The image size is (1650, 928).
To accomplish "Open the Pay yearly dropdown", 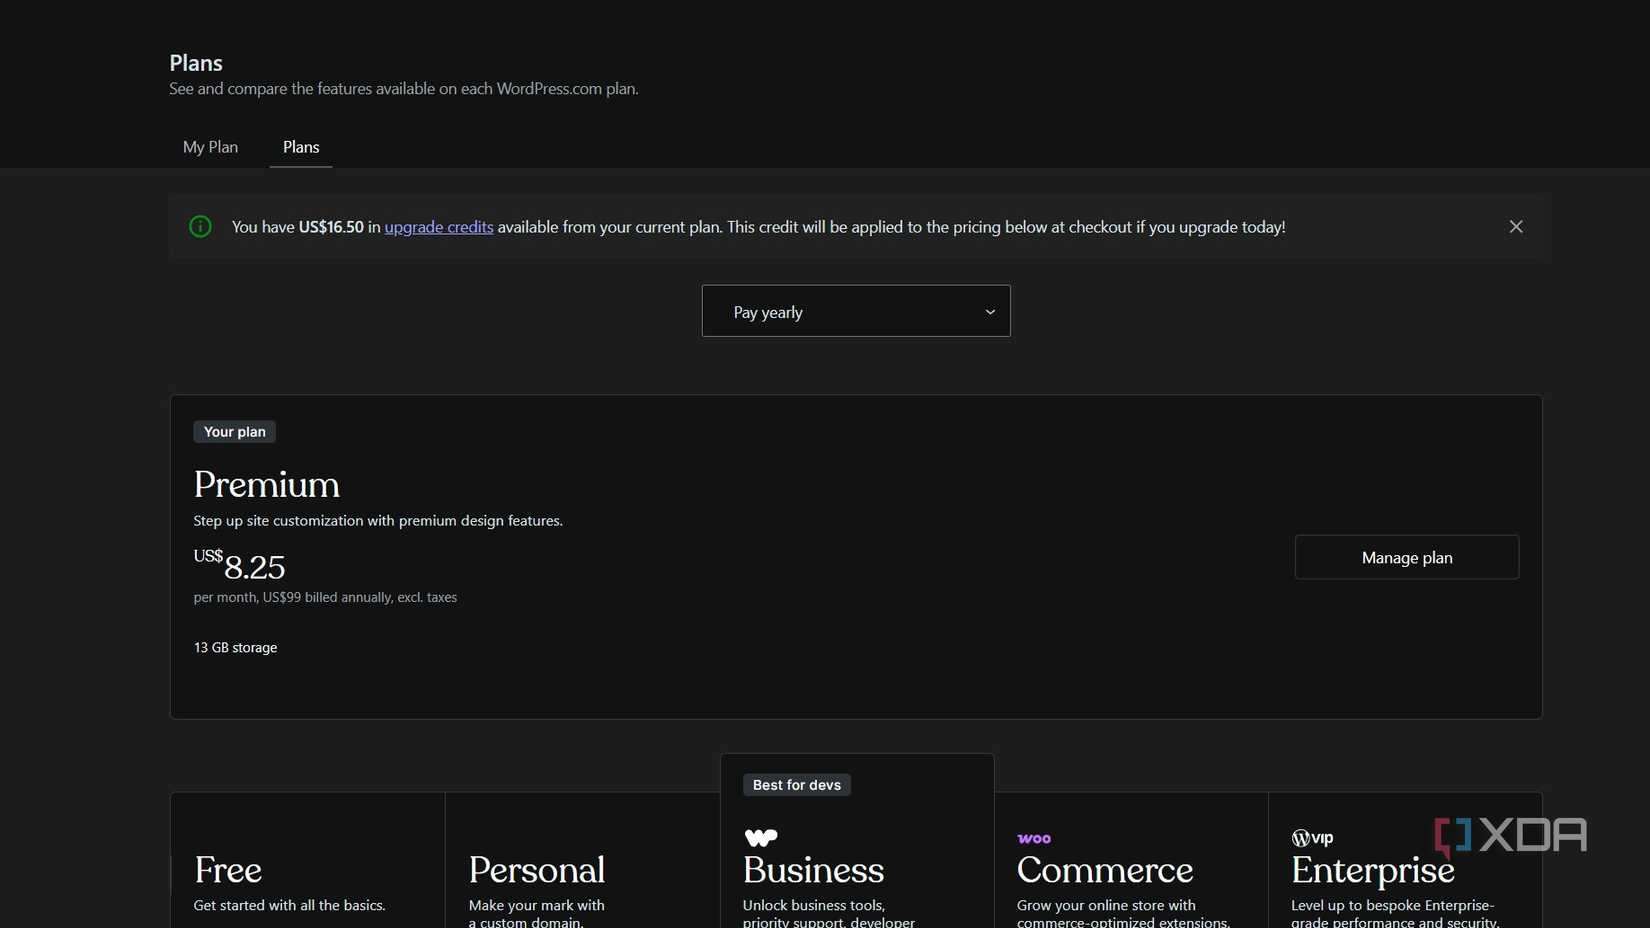I will [x=855, y=311].
